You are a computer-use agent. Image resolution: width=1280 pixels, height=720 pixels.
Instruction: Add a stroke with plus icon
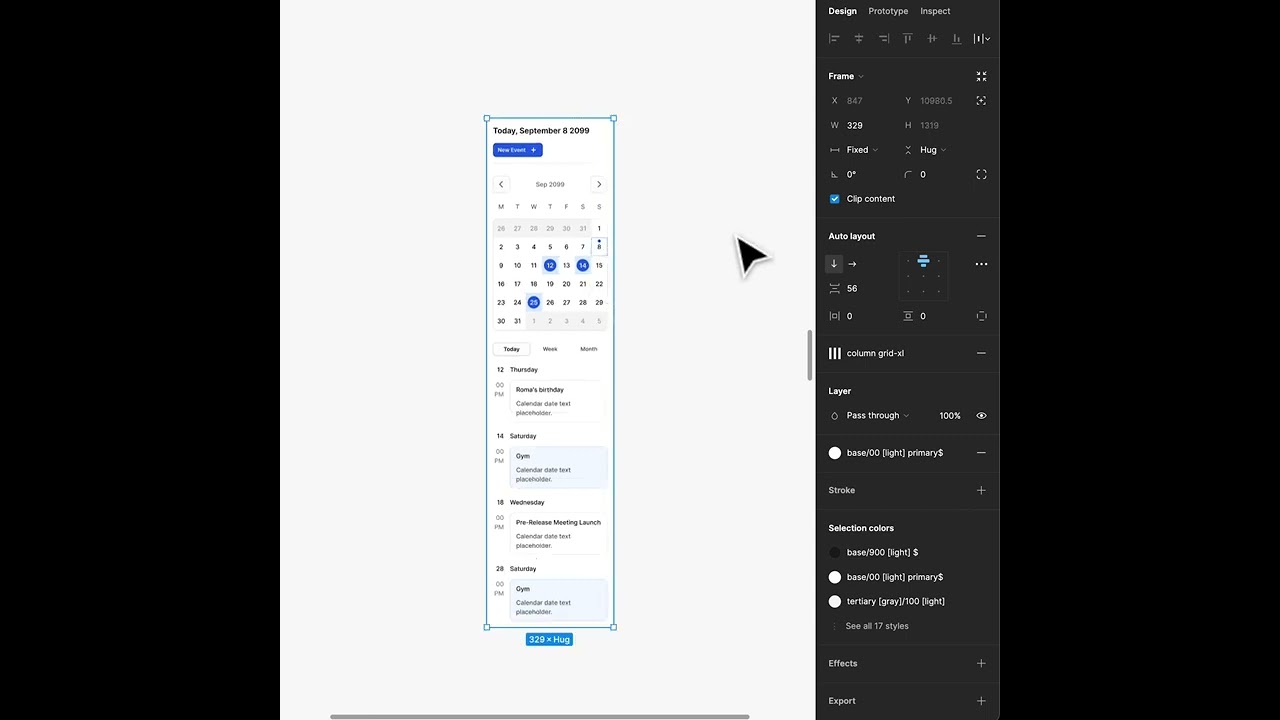tap(981, 490)
